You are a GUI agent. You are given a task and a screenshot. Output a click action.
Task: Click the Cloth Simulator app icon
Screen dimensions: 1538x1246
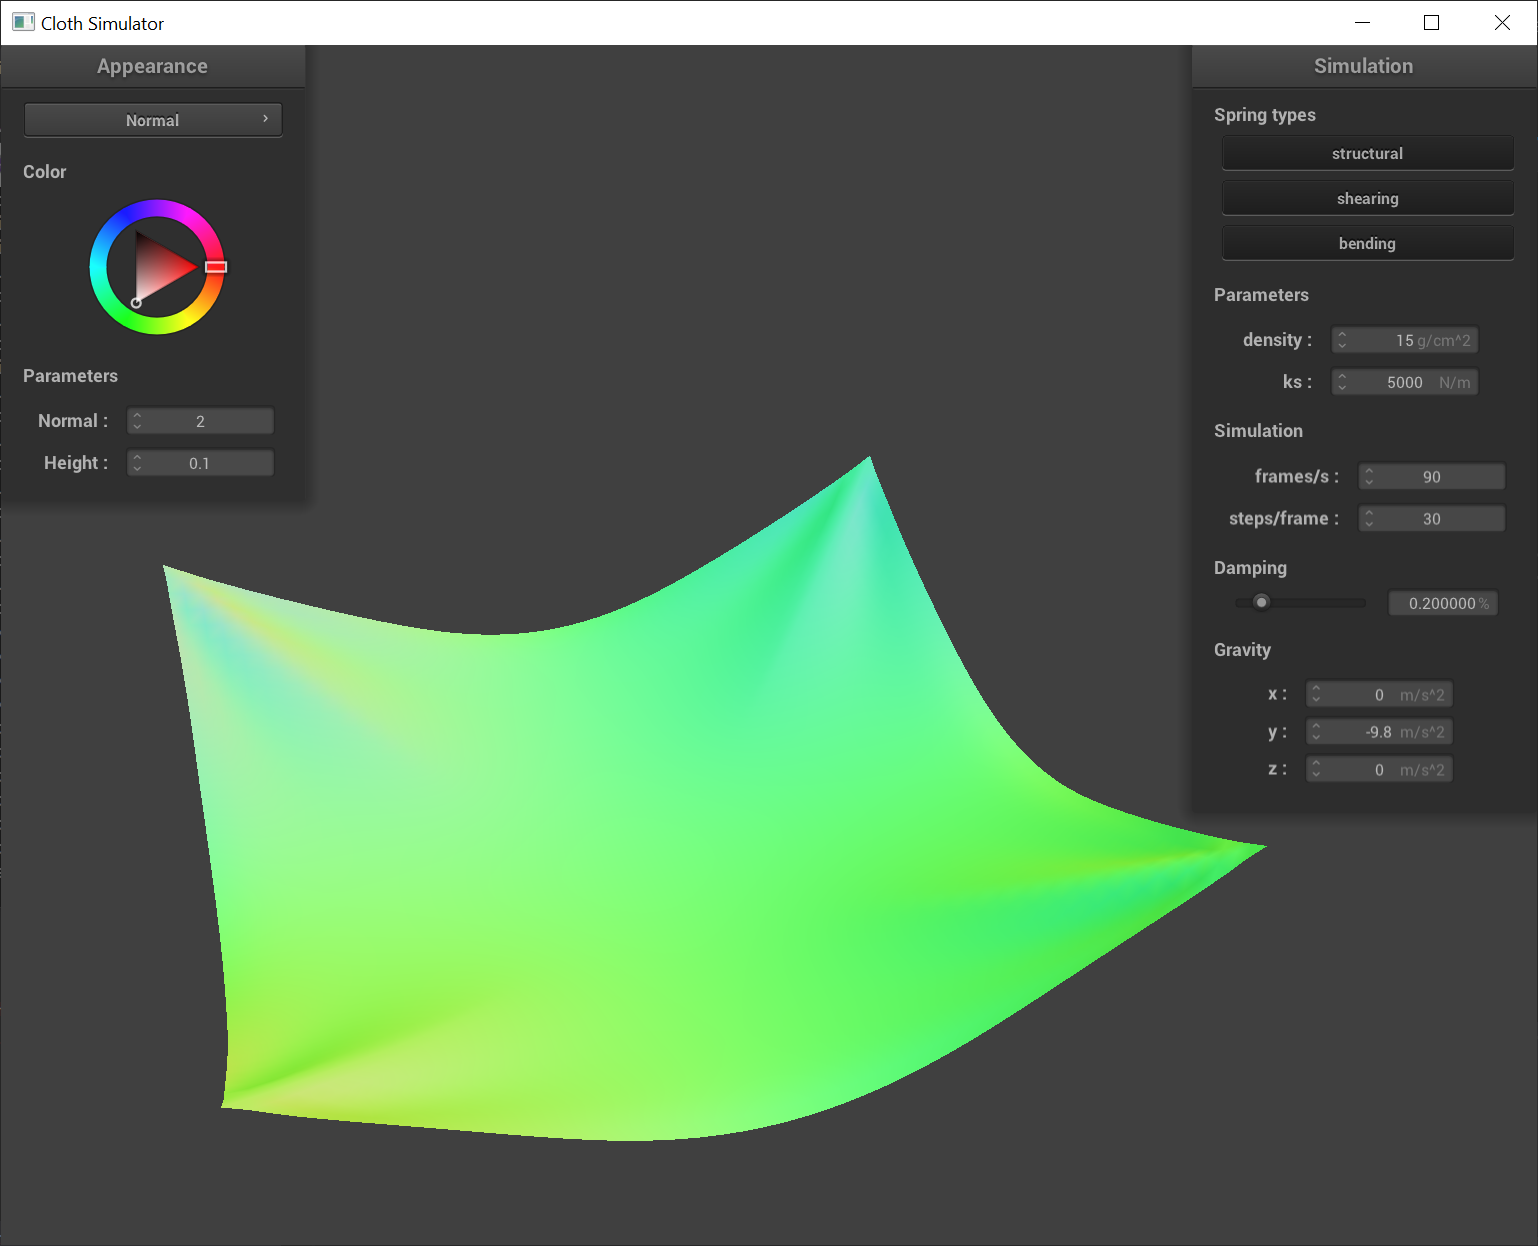click(x=23, y=22)
